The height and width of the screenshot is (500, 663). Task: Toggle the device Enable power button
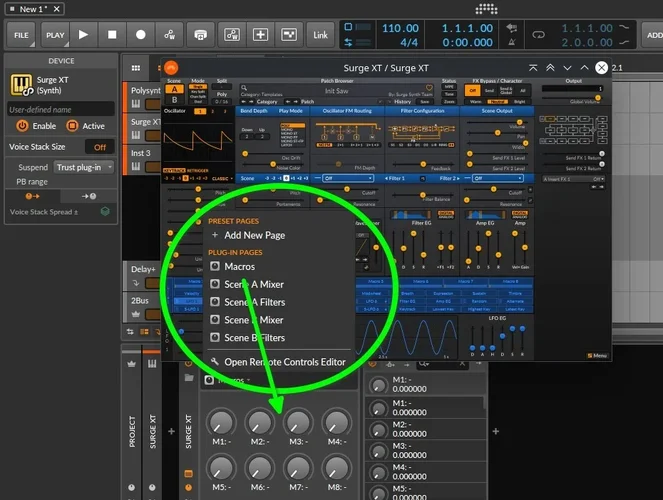tap(21, 126)
